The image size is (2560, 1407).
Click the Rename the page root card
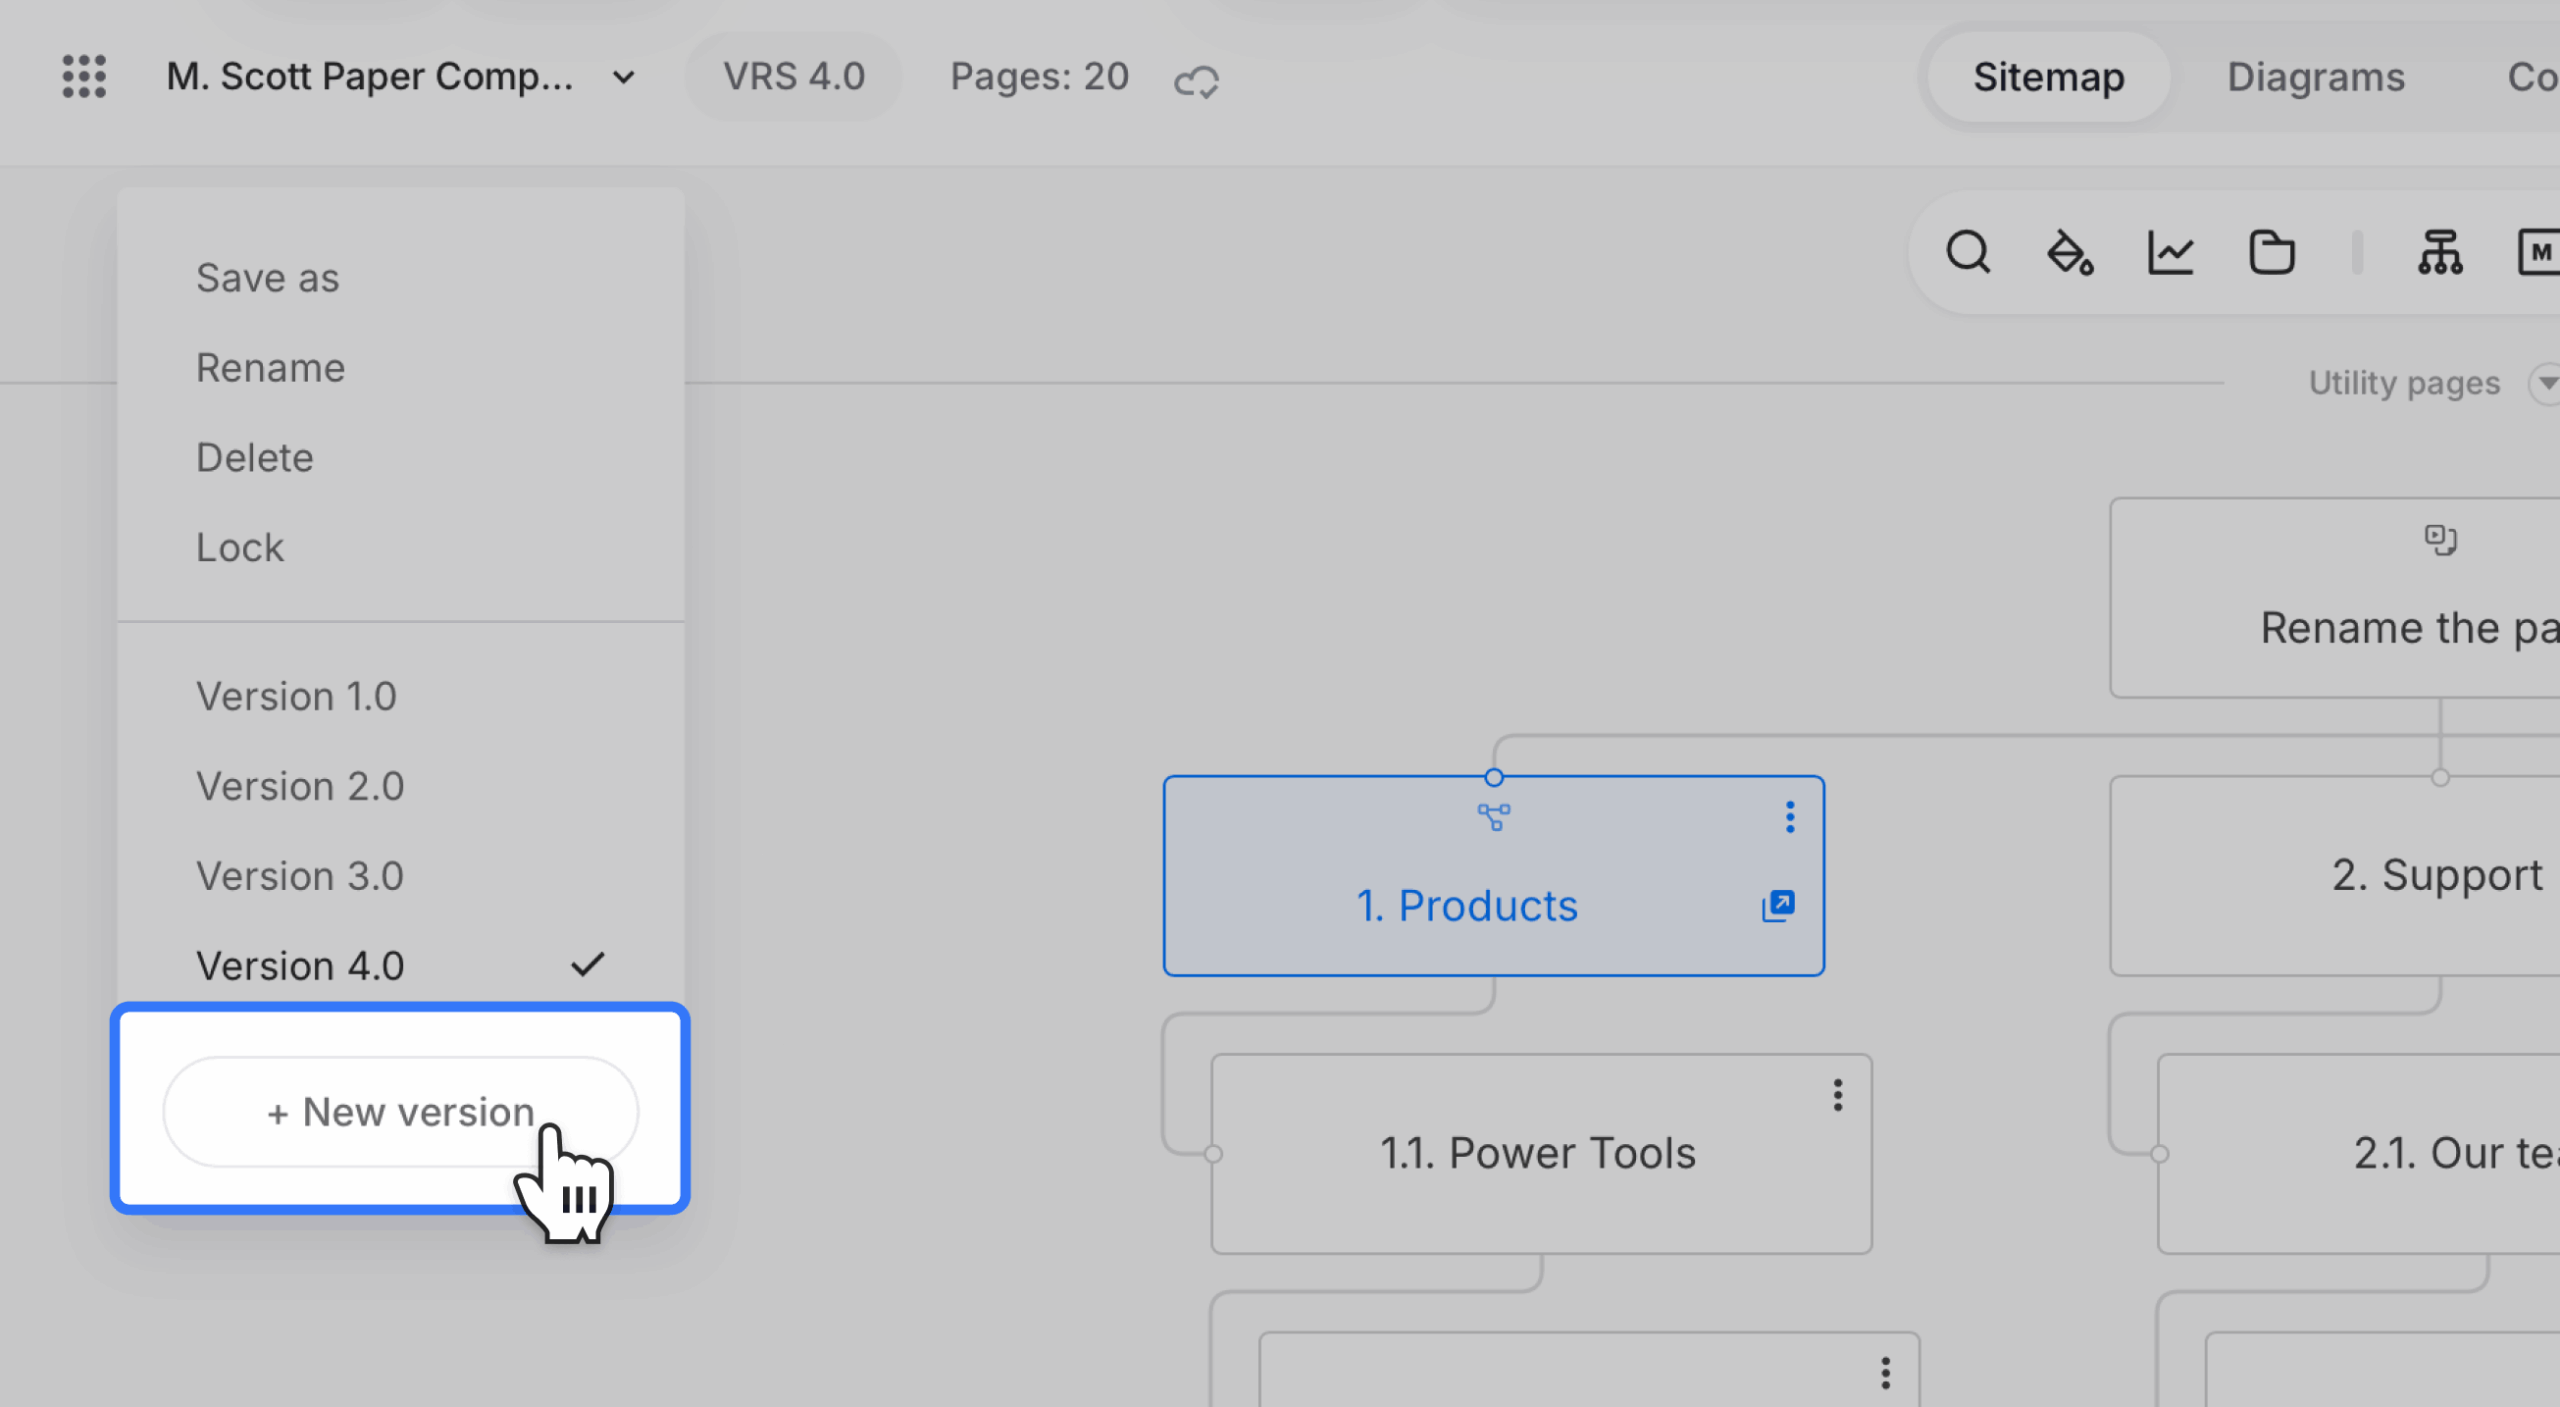tap(2335, 598)
